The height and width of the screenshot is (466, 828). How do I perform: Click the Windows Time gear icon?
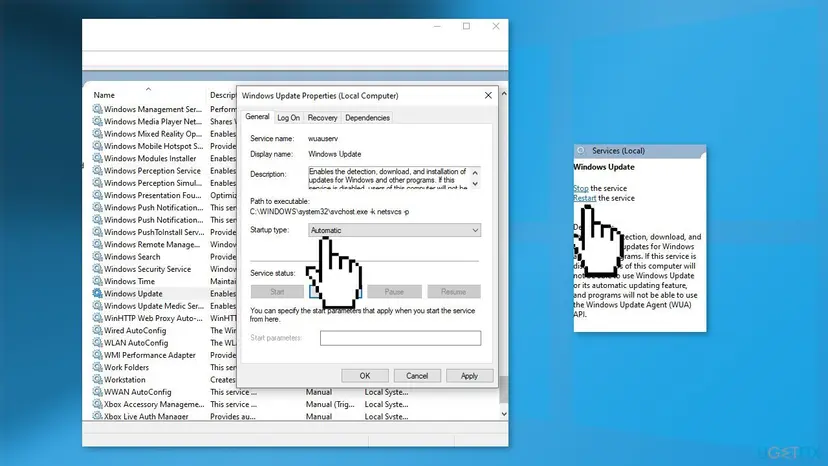(97, 281)
